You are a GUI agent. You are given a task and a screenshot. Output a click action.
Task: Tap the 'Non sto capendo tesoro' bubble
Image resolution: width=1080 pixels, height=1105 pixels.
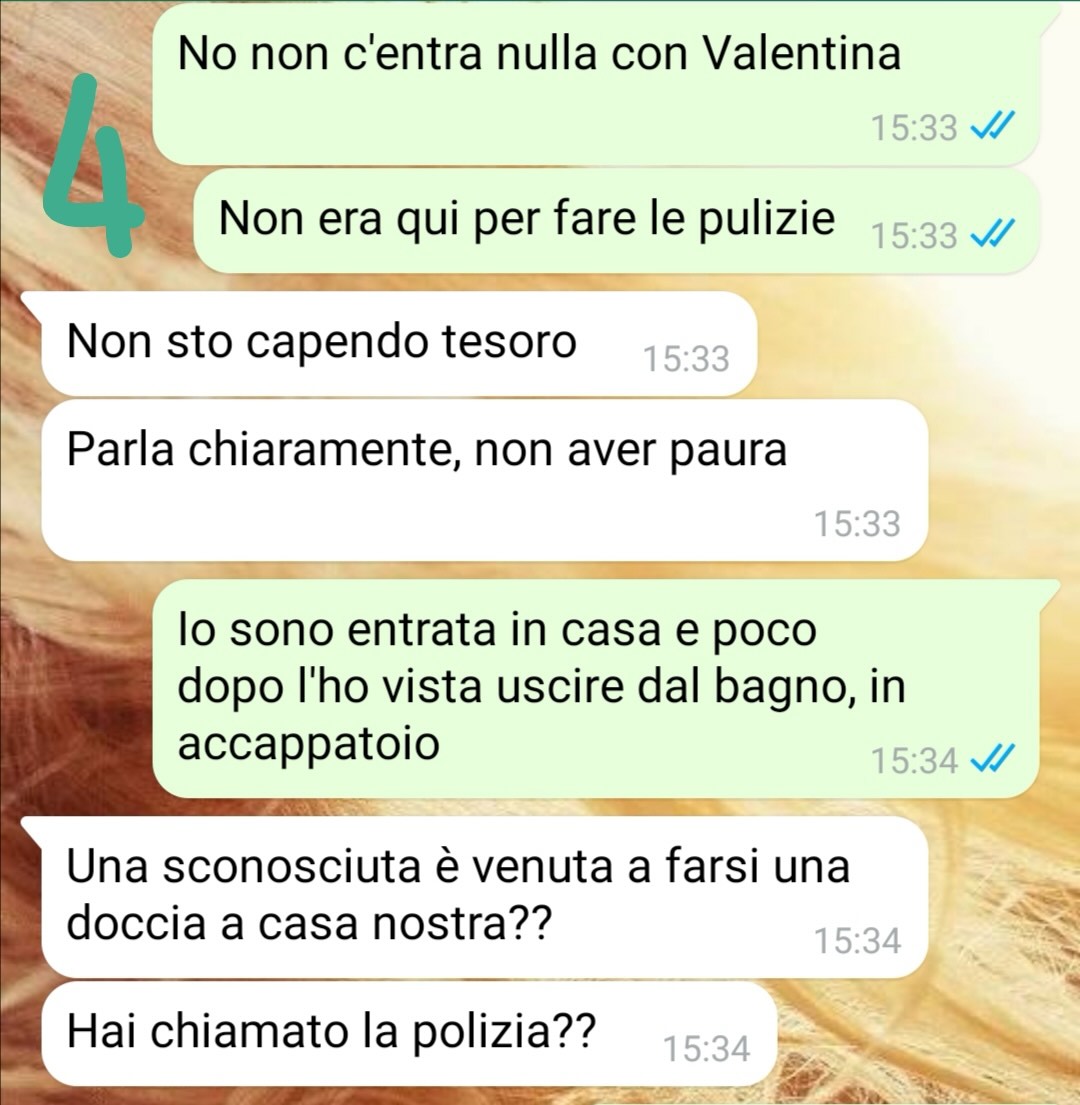coord(399,344)
